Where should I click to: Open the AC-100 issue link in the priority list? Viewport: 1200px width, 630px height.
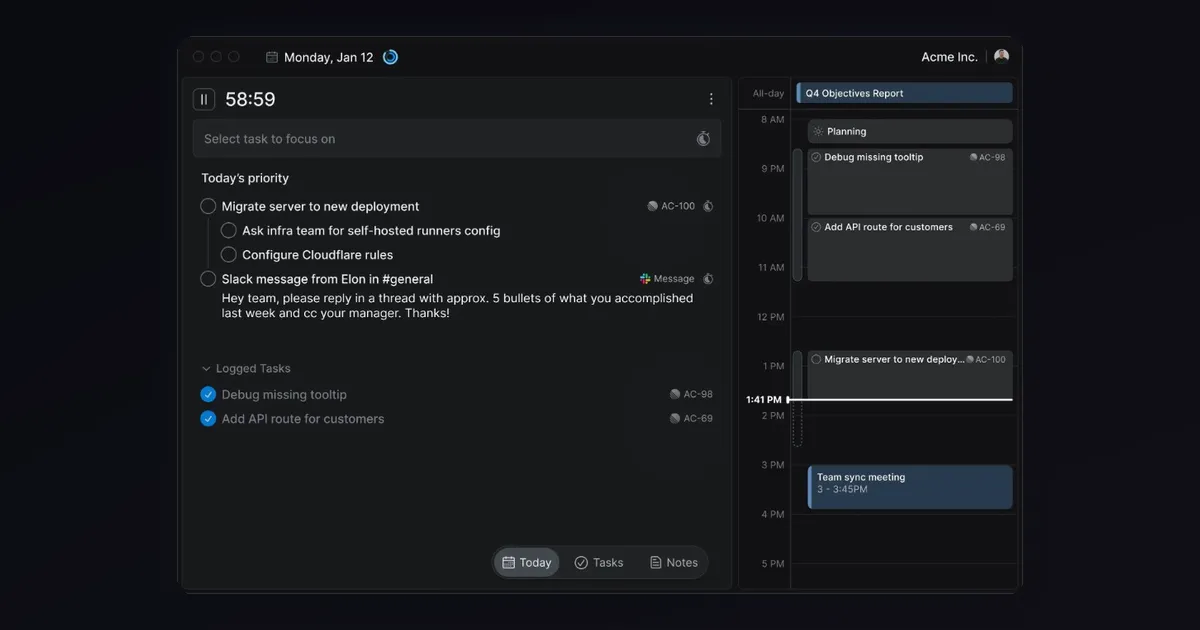coord(671,206)
